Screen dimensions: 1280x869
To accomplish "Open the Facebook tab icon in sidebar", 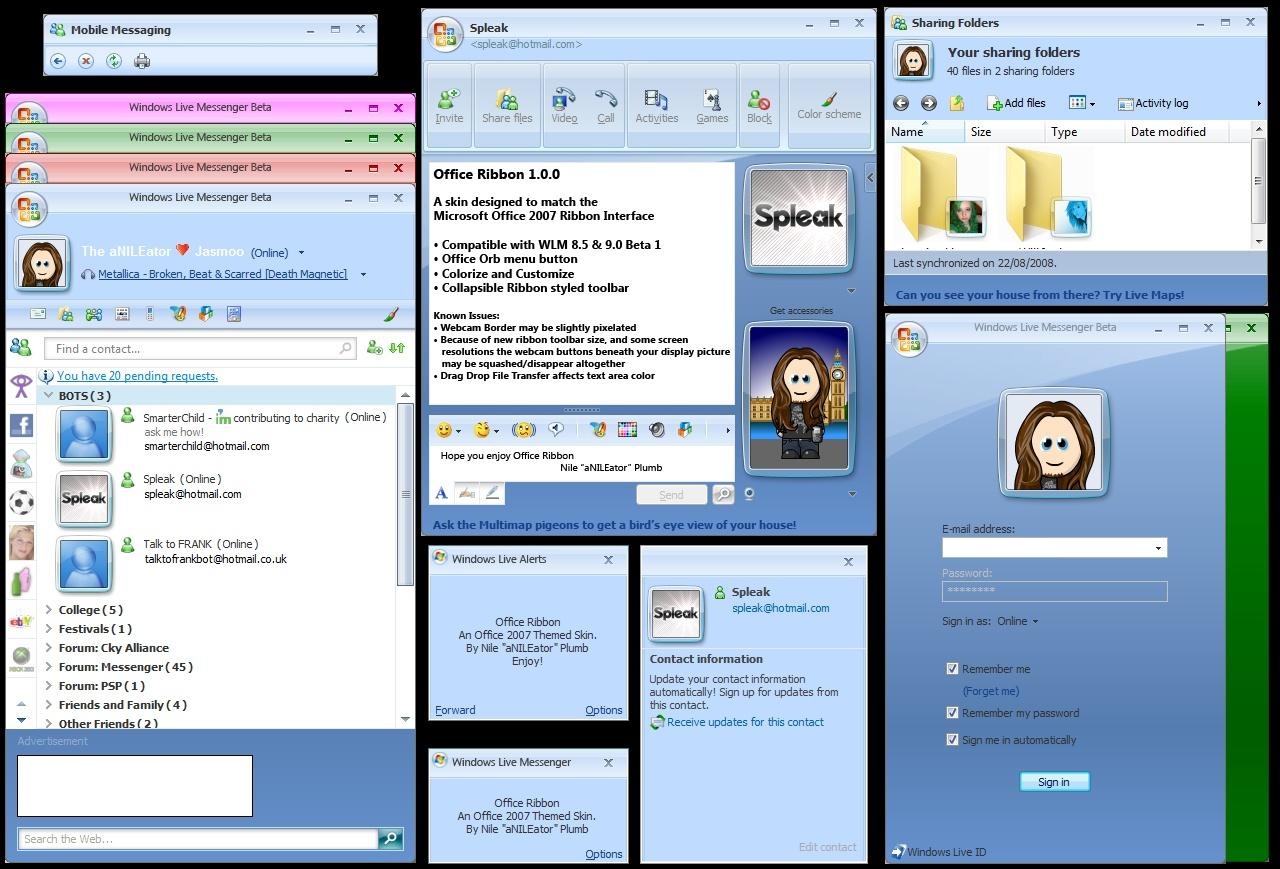I will (x=21, y=426).
